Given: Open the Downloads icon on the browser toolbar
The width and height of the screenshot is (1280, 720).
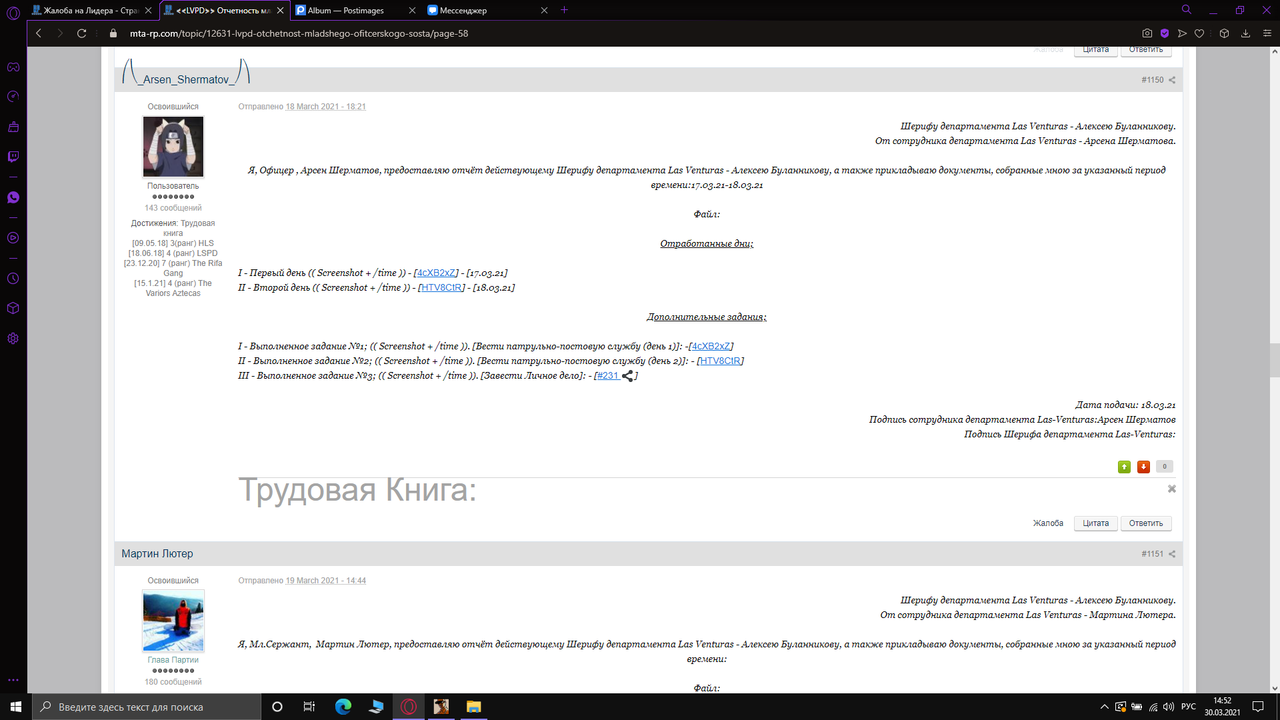Looking at the screenshot, I should [1246, 33].
